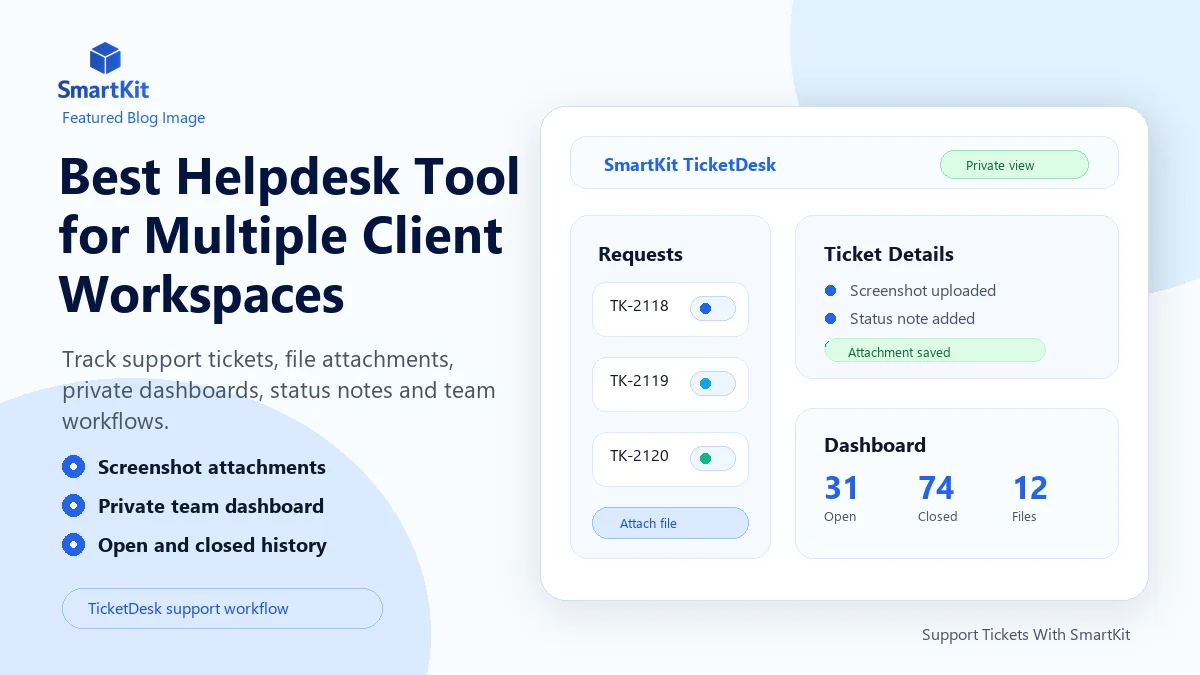Click the Open and closed history text

pyautogui.click(x=212, y=545)
